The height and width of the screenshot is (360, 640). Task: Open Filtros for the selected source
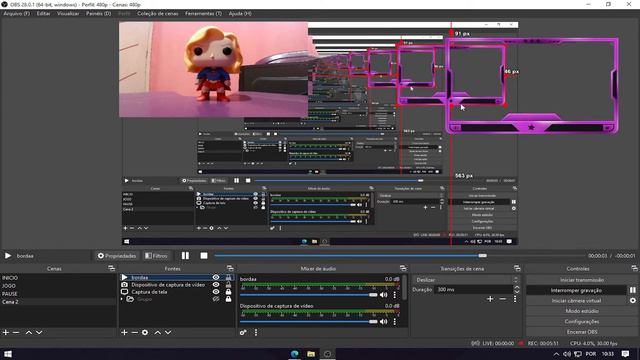[x=156, y=256]
